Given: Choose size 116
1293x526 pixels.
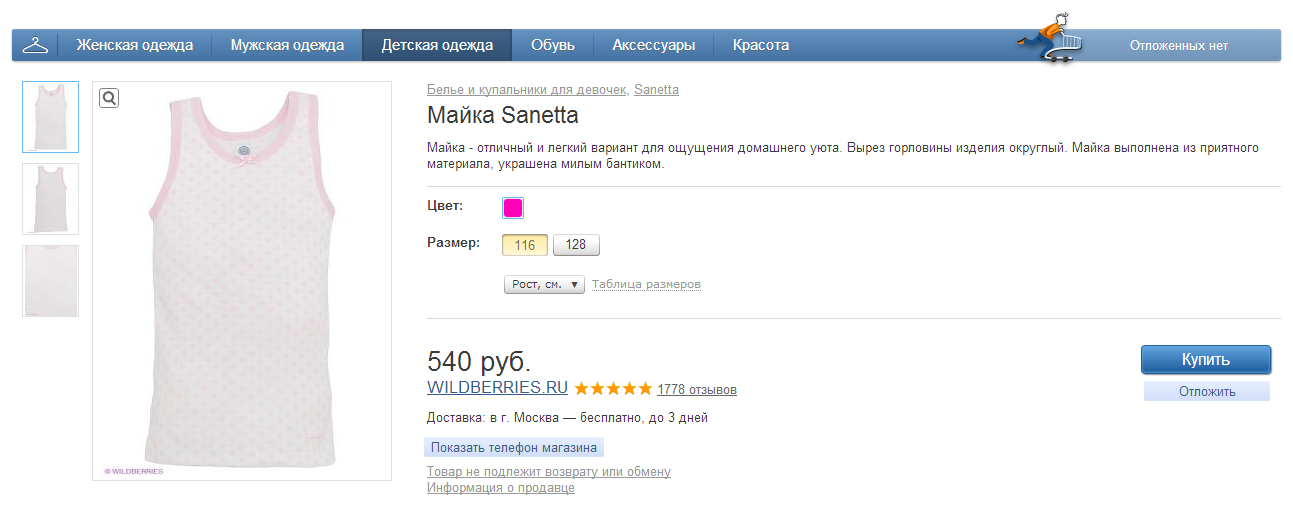Looking at the screenshot, I should pos(525,245).
